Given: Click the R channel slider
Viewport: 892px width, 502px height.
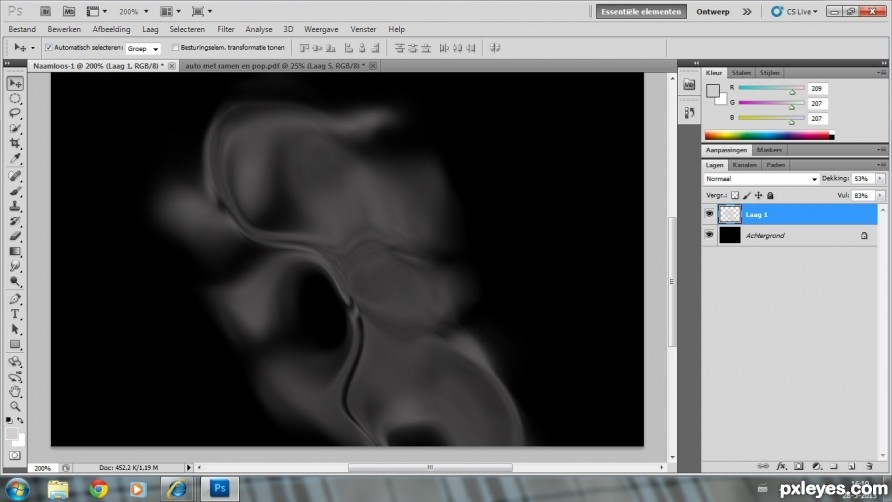Looking at the screenshot, I should click(771, 88).
